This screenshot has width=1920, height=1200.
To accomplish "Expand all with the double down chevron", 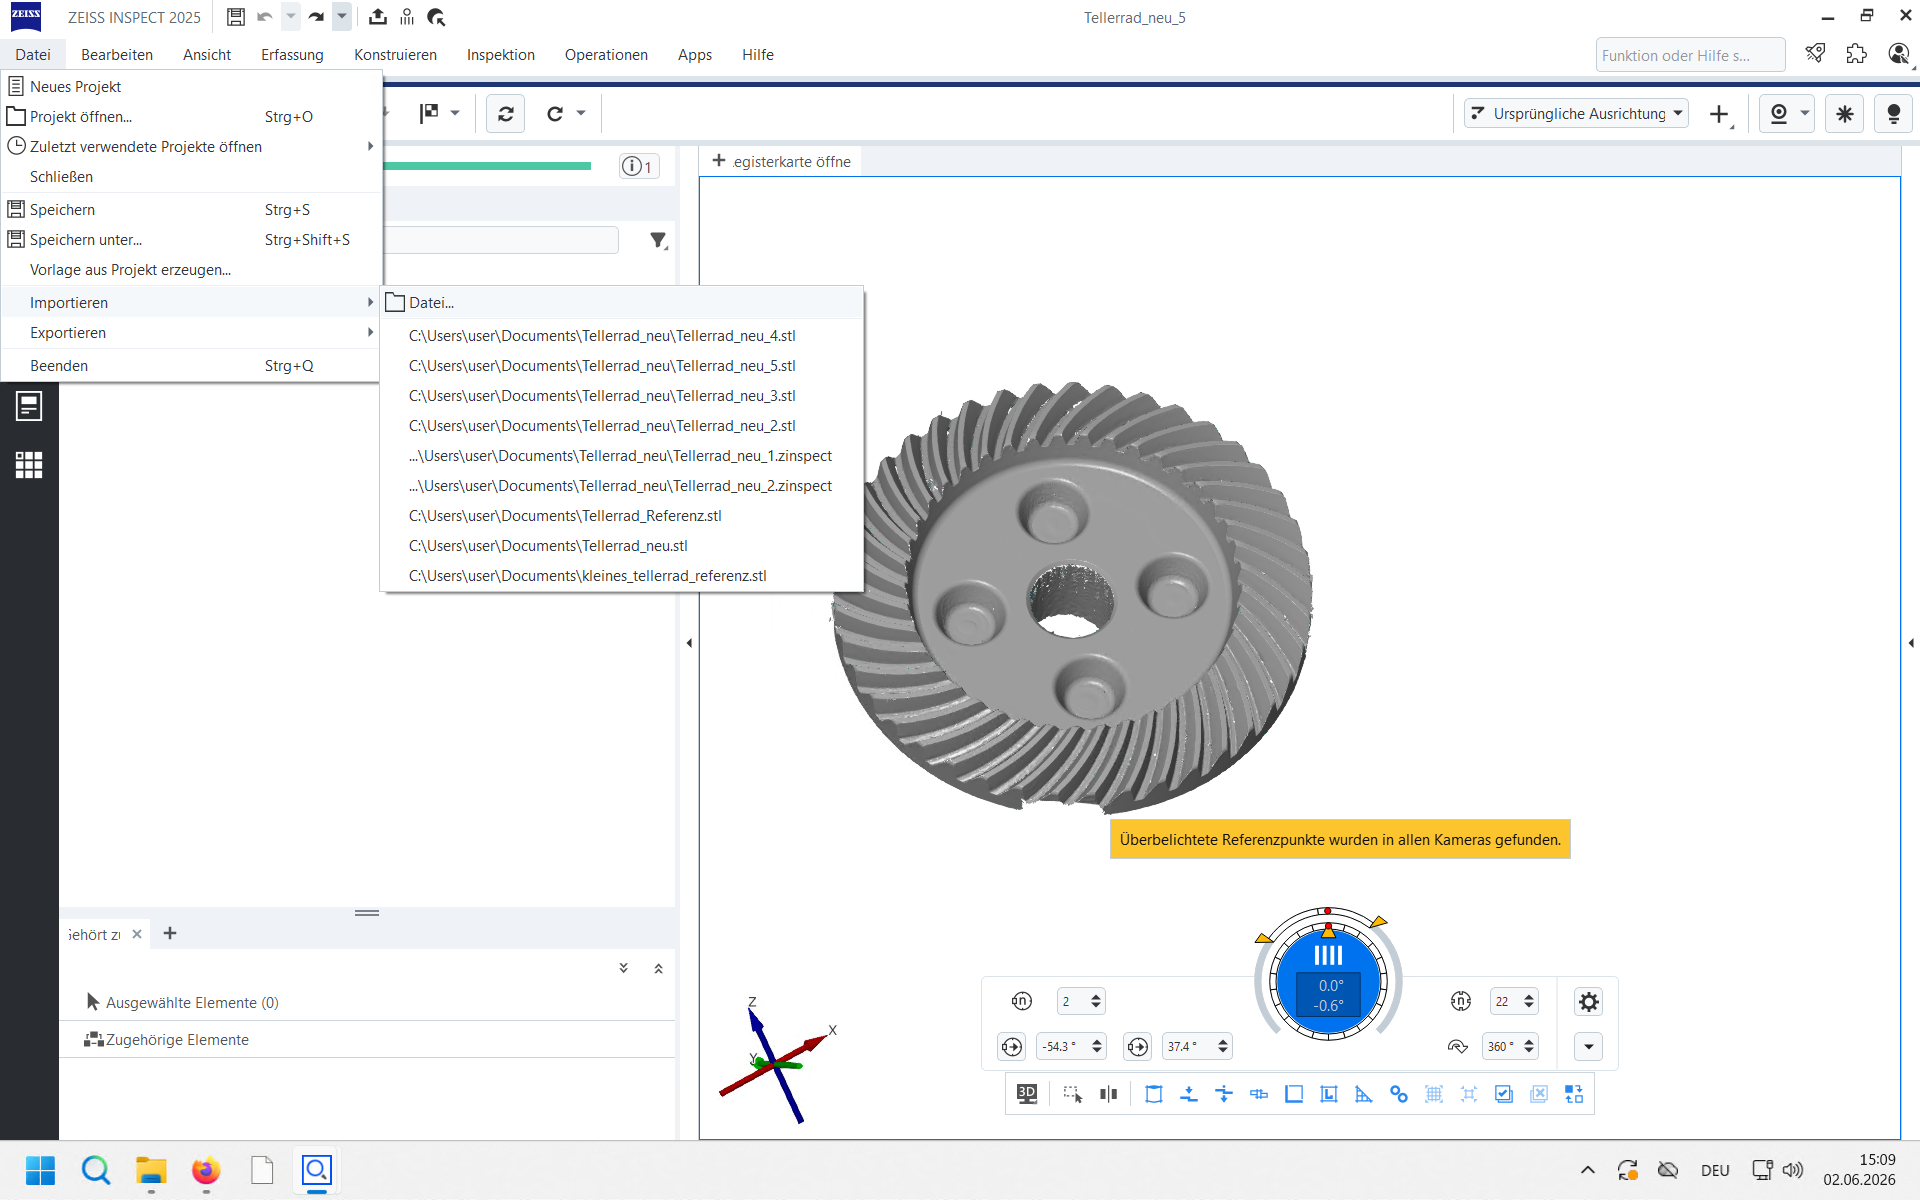I will click(623, 968).
